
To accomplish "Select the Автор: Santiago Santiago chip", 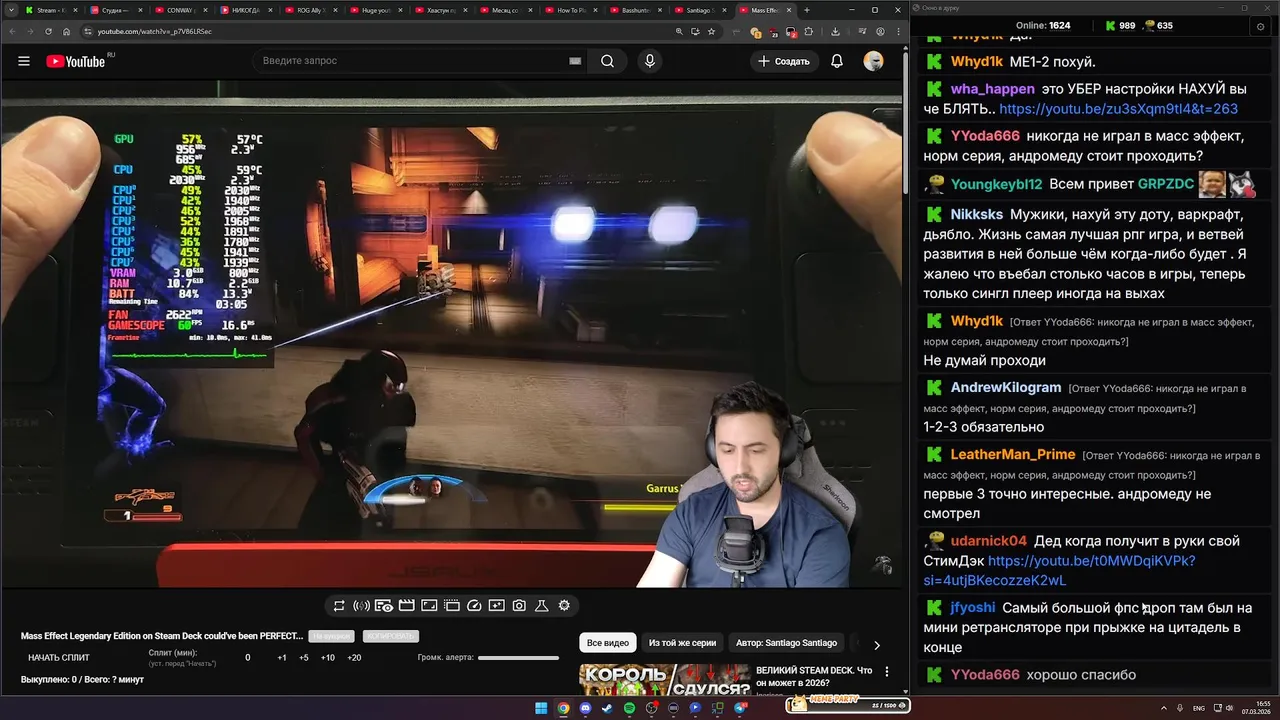I will coord(786,643).
